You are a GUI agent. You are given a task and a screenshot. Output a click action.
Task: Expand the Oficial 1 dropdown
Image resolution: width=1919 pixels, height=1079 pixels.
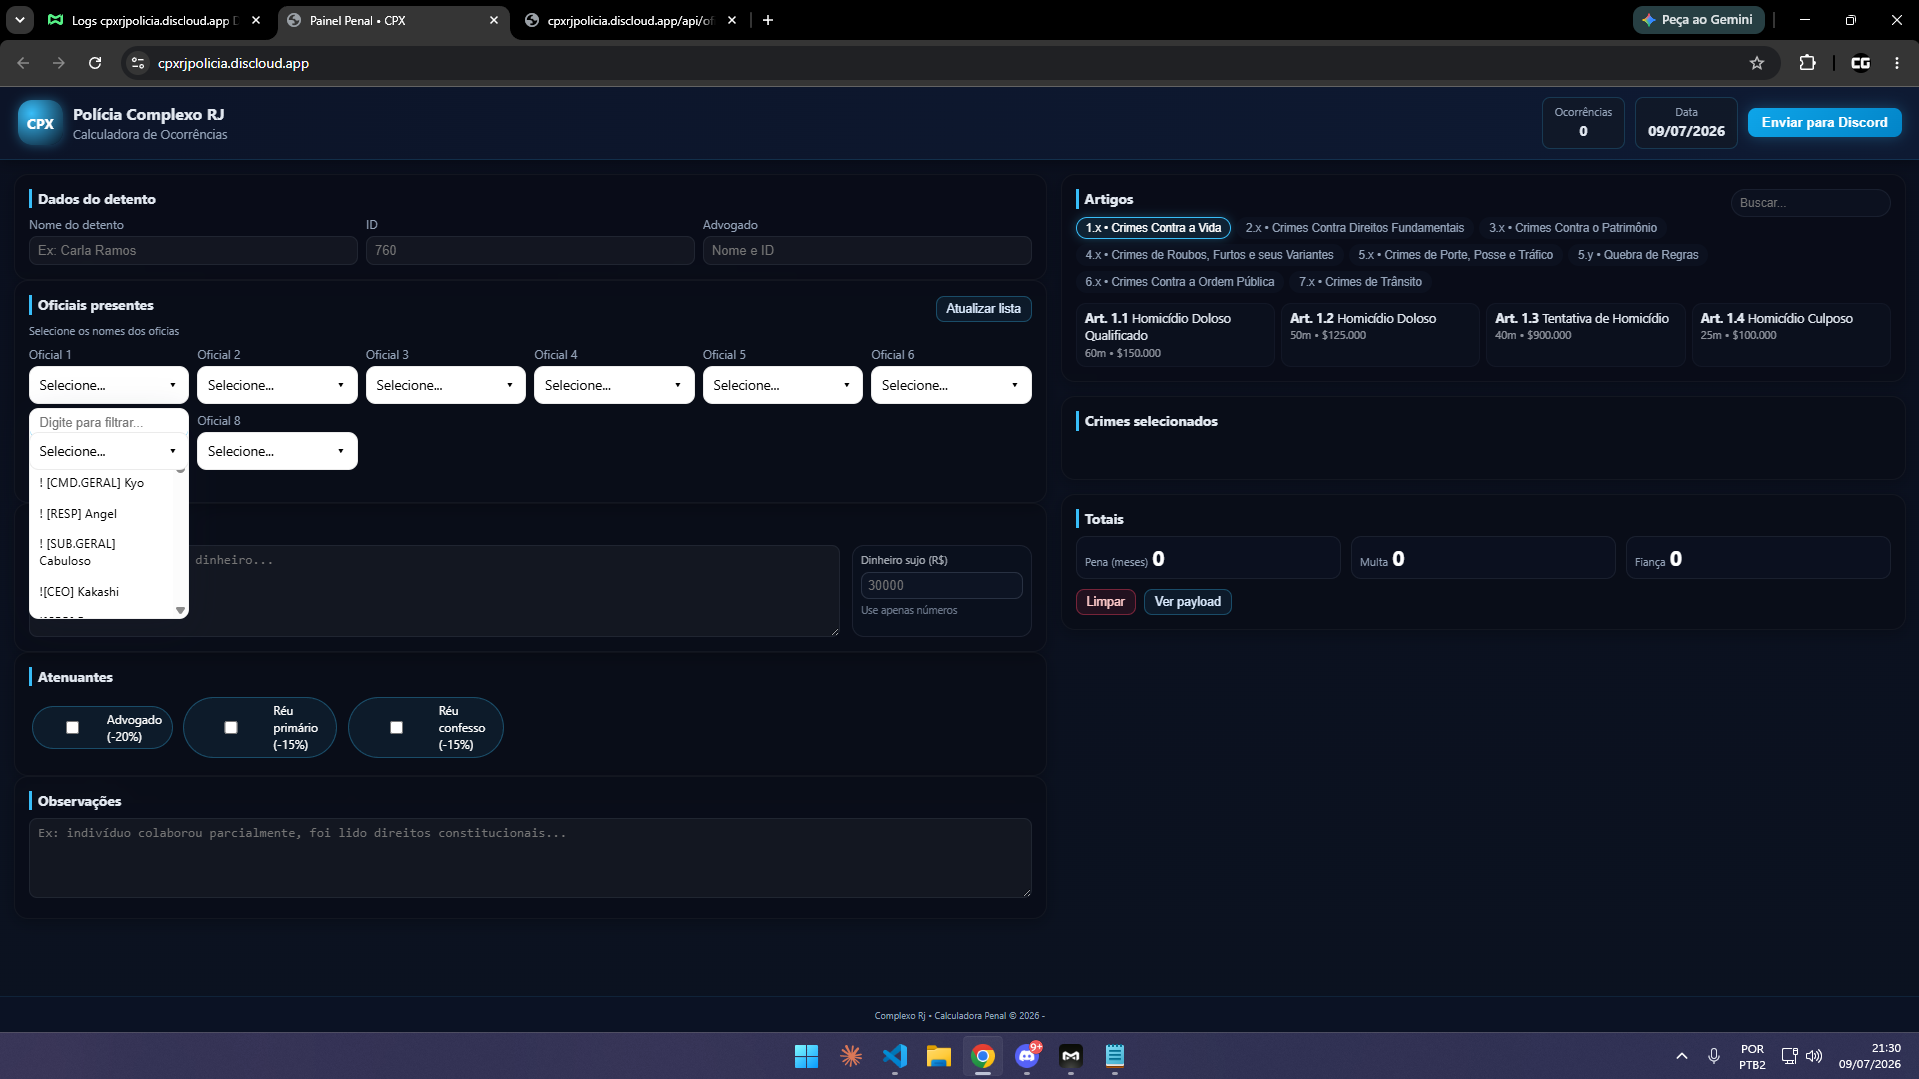pos(109,385)
